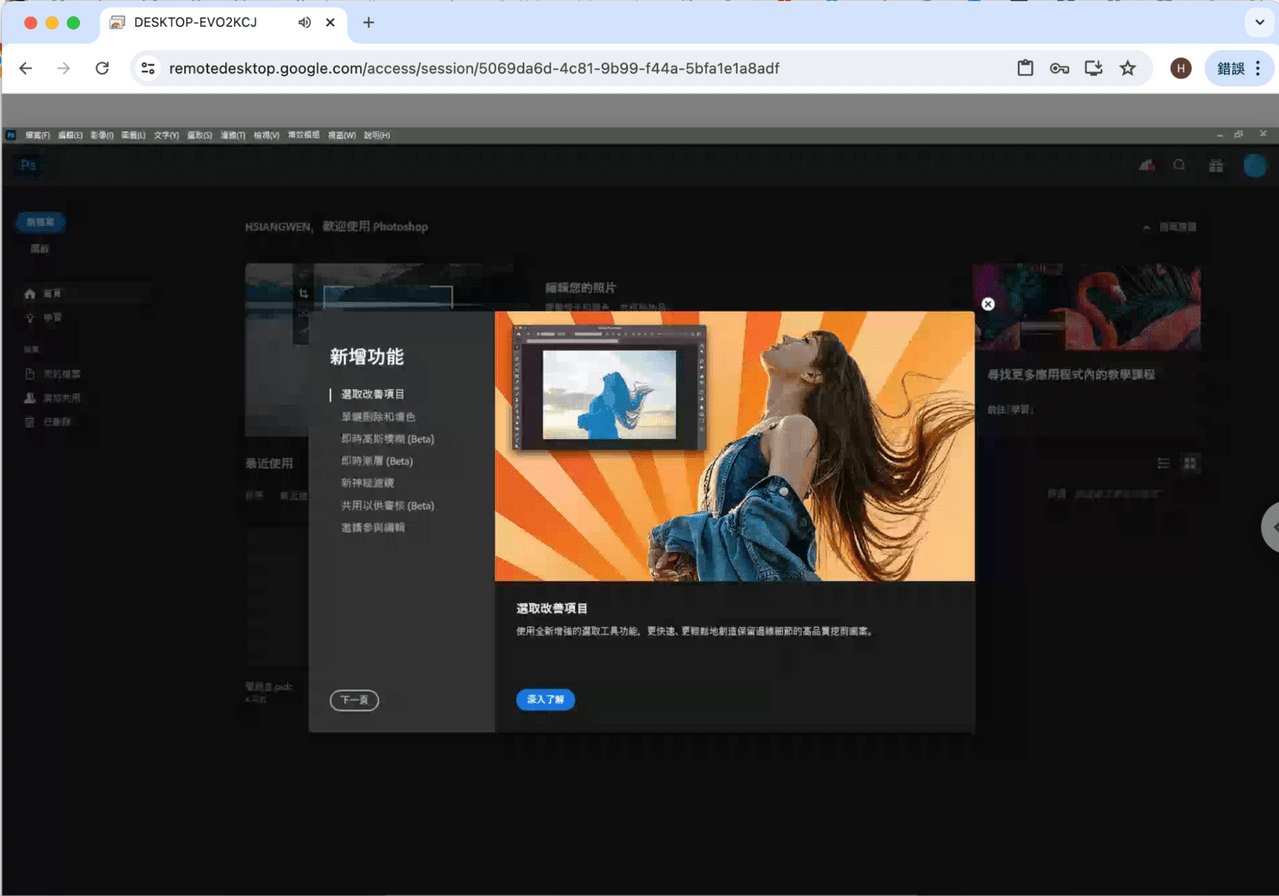Click the 下一頁 button
The height and width of the screenshot is (896, 1279).
click(354, 700)
